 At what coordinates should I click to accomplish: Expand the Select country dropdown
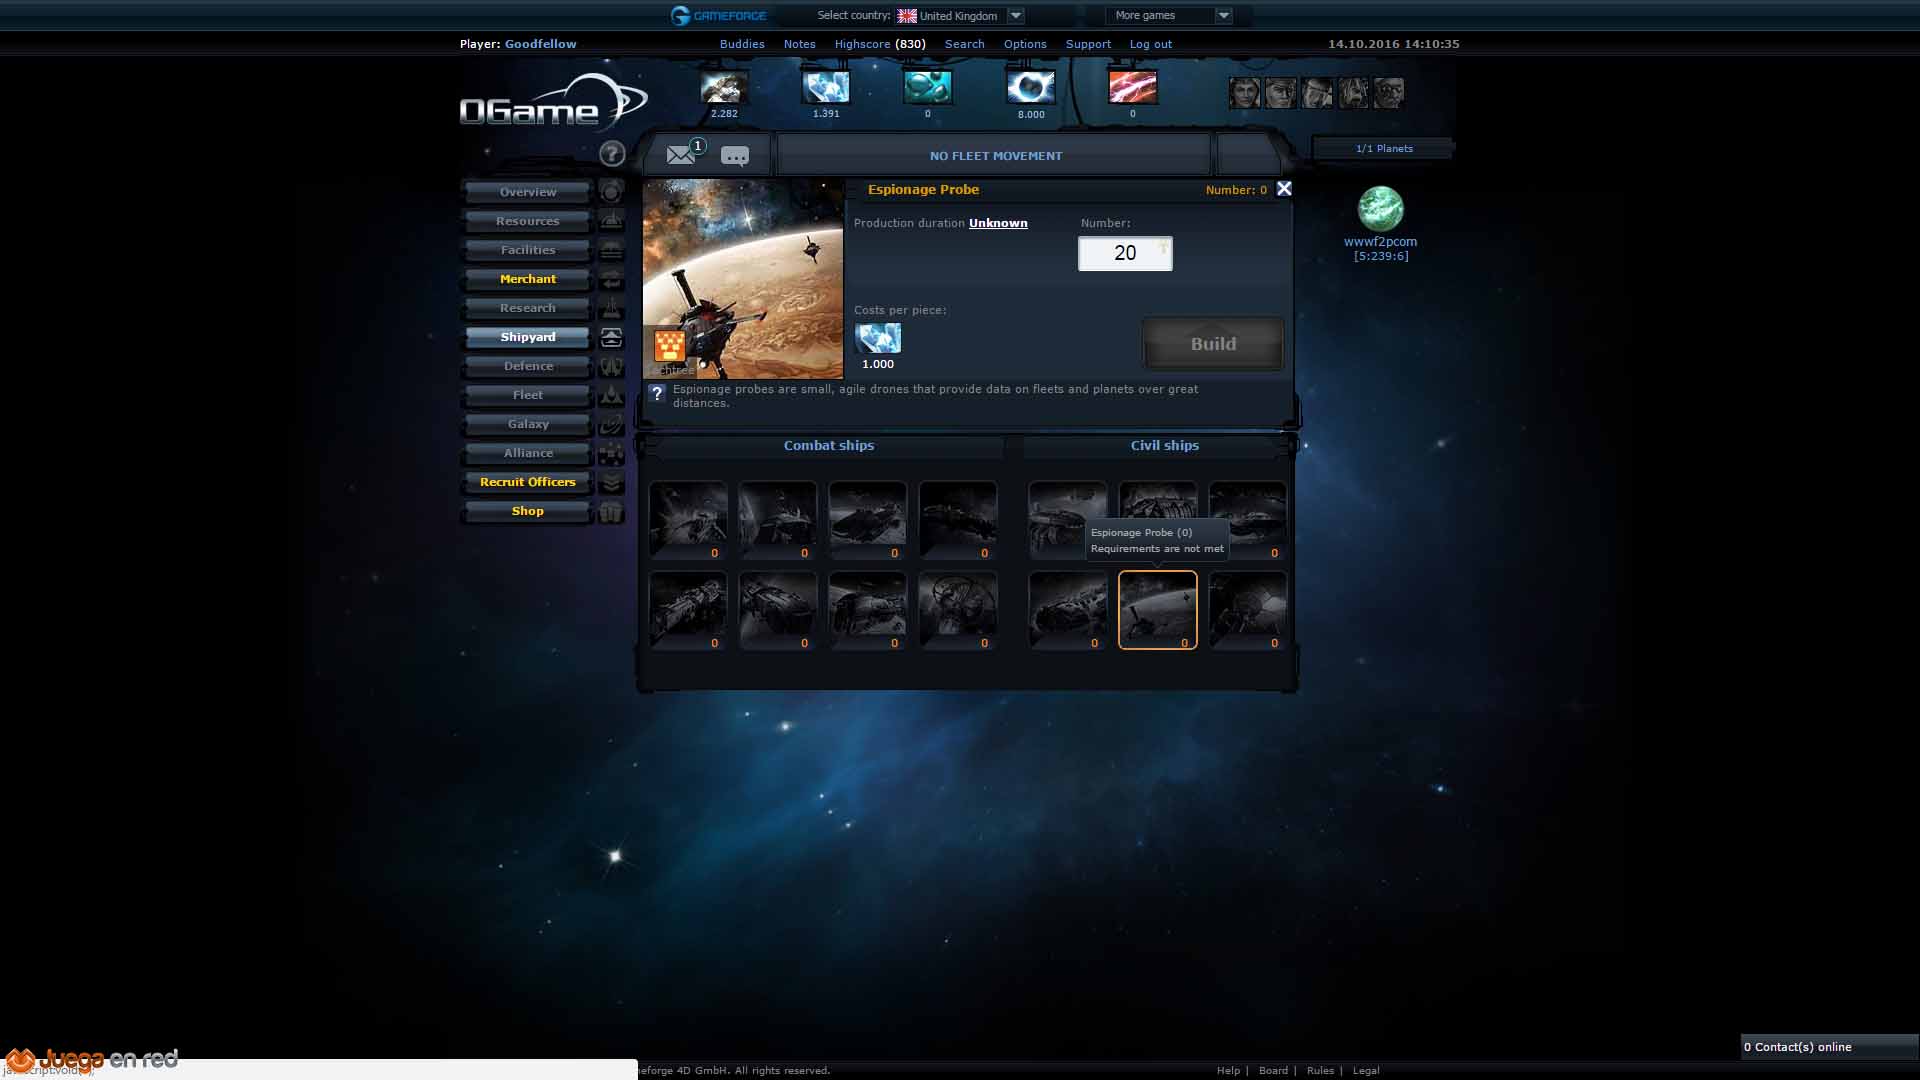[1016, 15]
